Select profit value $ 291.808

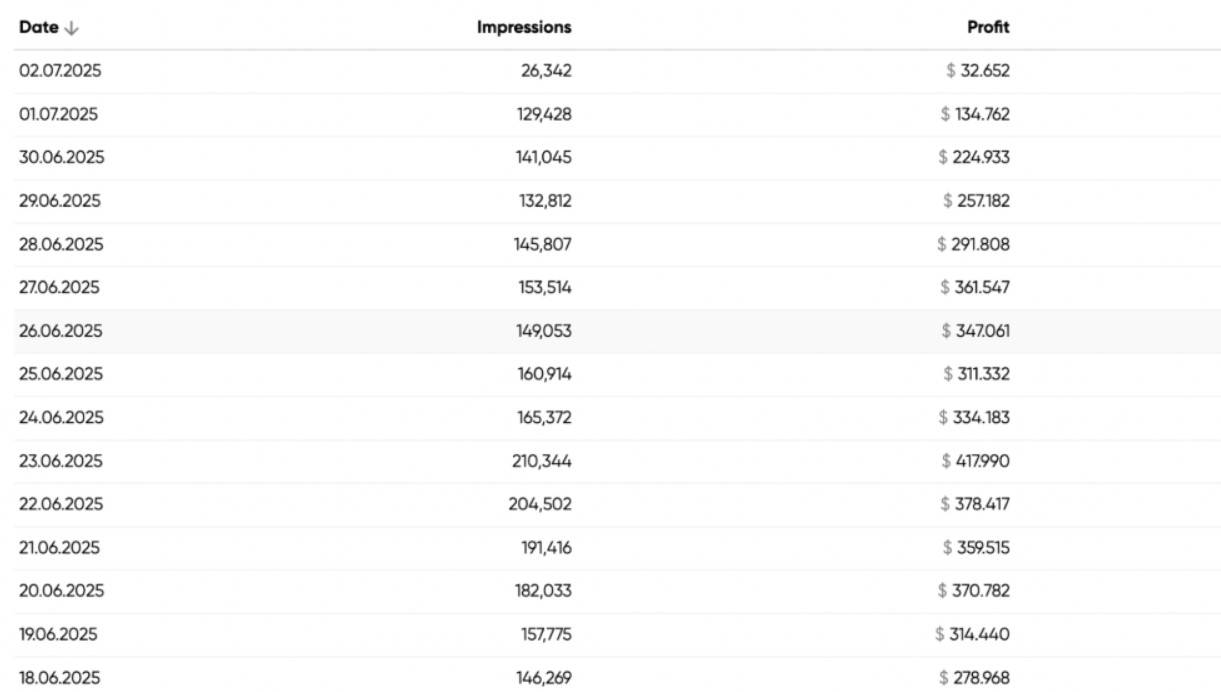tap(974, 244)
